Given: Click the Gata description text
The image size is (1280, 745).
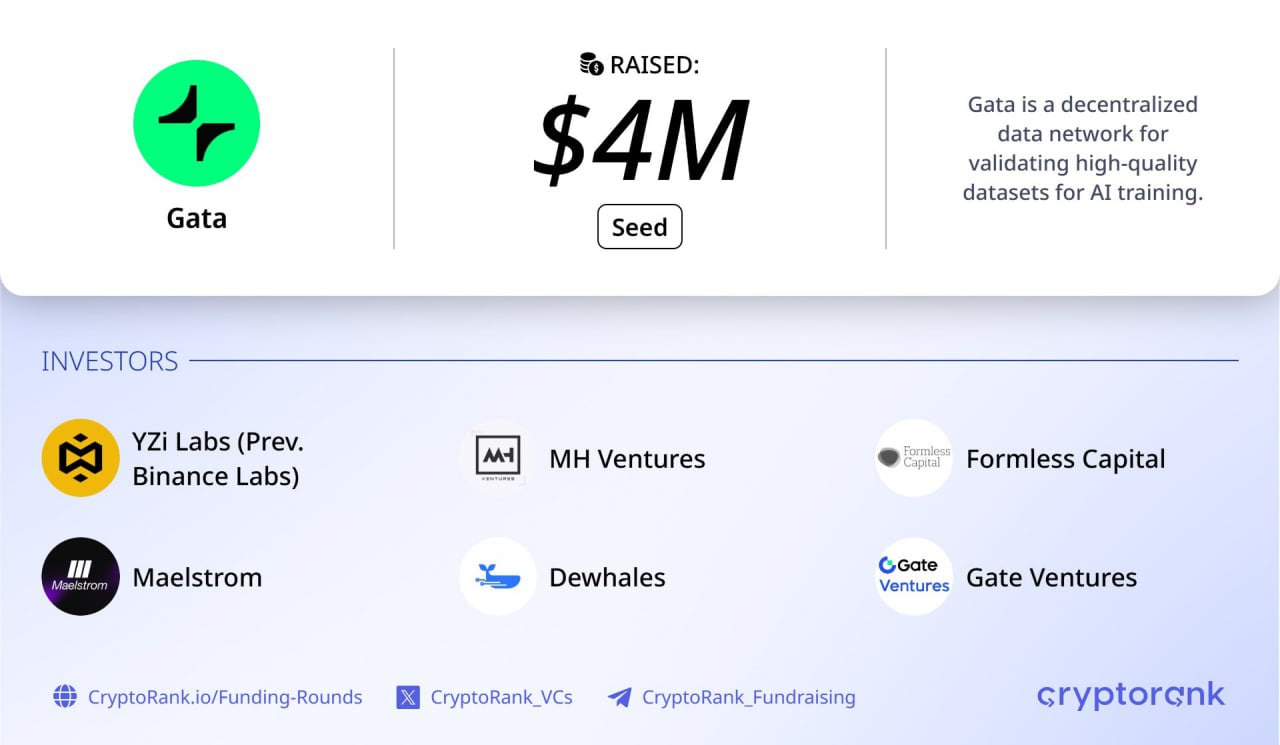Looking at the screenshot, I should [x=1083, y=148].
